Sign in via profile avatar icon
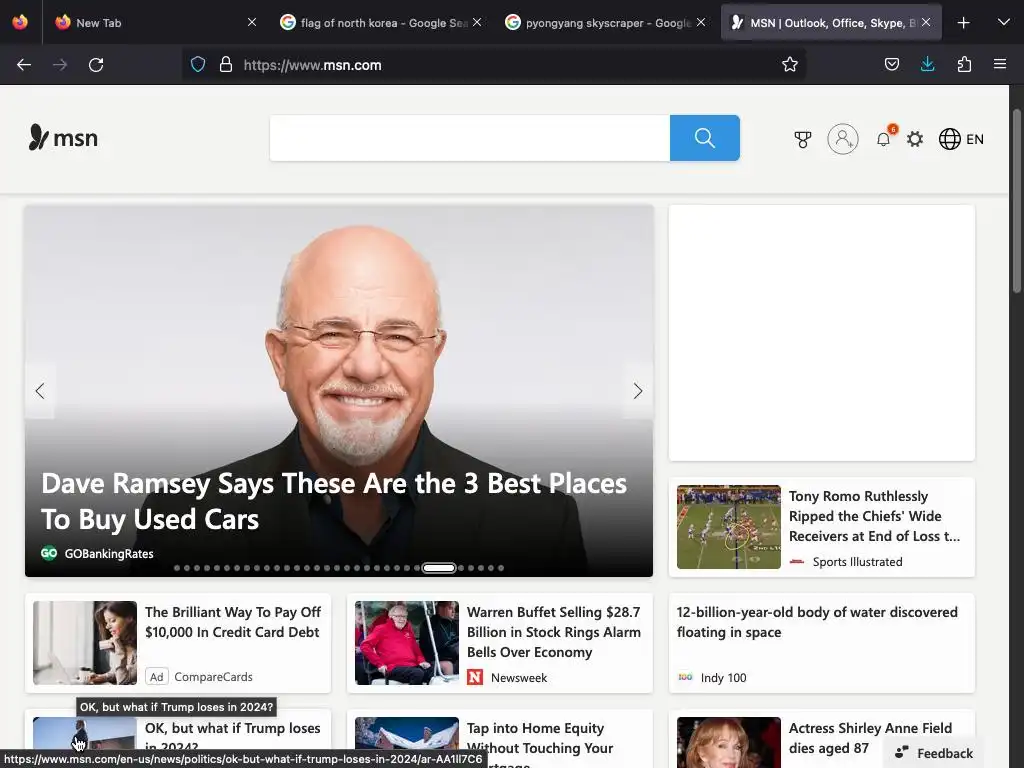The height and width of the screenshot is (768, 1024). tap(842, 139)
